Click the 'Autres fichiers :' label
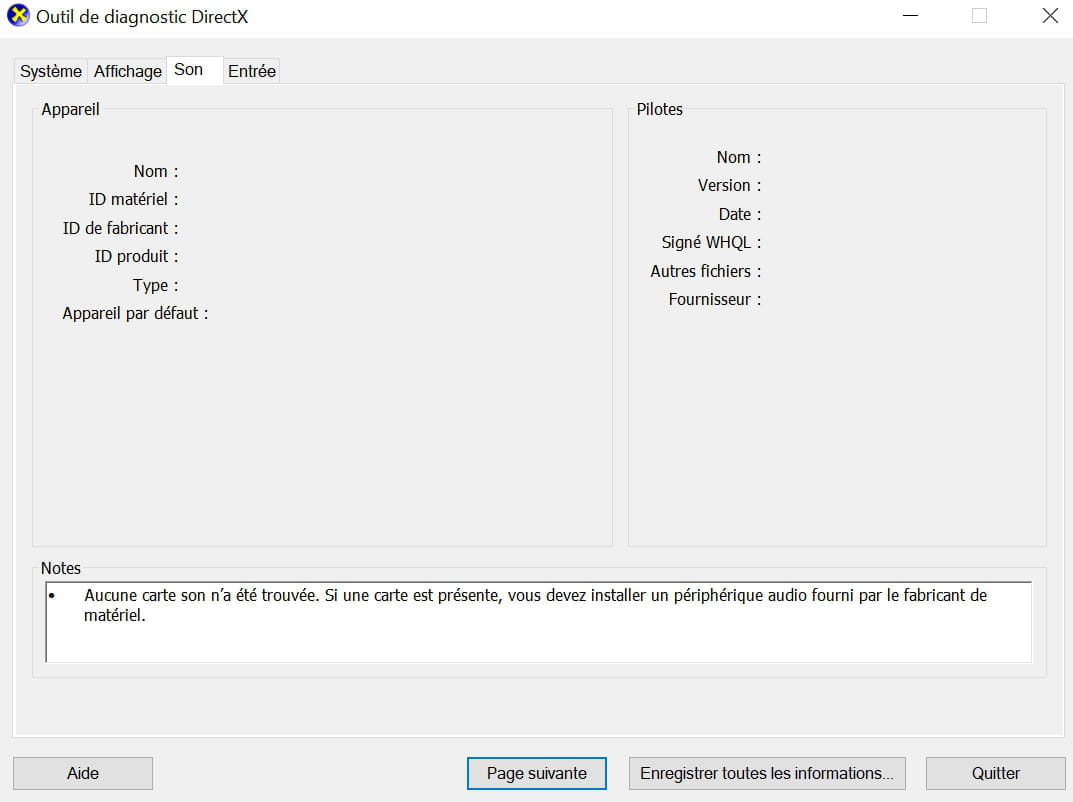Image resolution: width=1073 pixels, height=802 pixels. click(706, 271)
